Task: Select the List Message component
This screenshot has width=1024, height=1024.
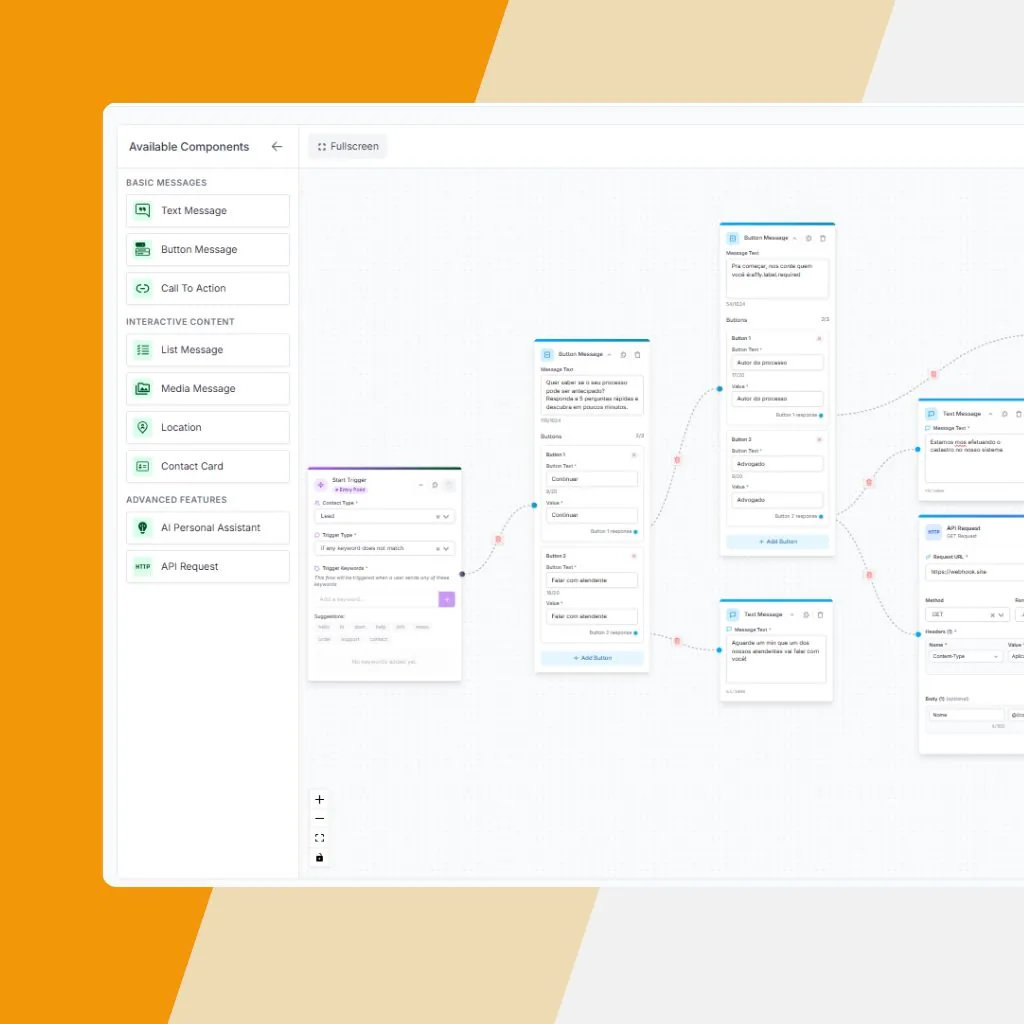Action: tap(208, 350)
